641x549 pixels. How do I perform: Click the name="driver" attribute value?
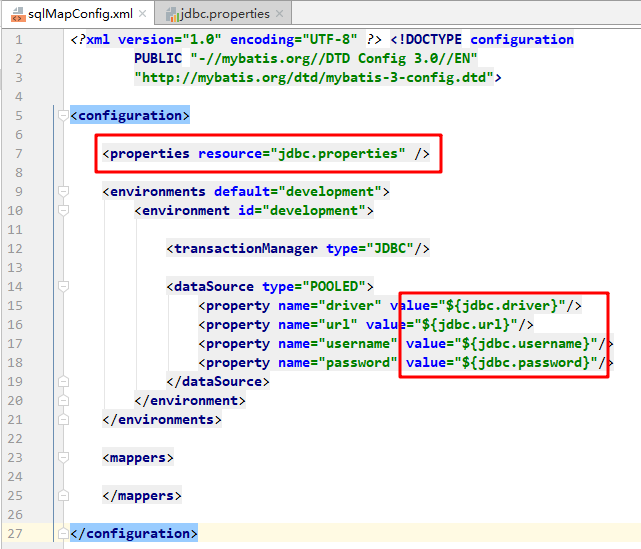(350, 306)
